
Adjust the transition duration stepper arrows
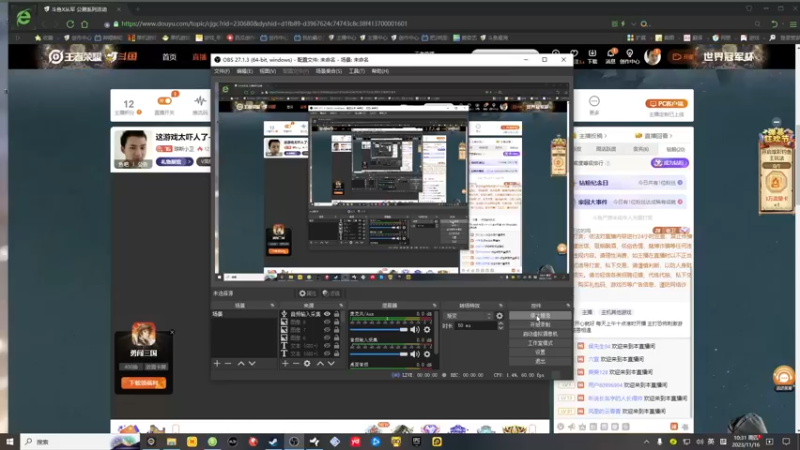pyautogui.click(x=501, y=326)
